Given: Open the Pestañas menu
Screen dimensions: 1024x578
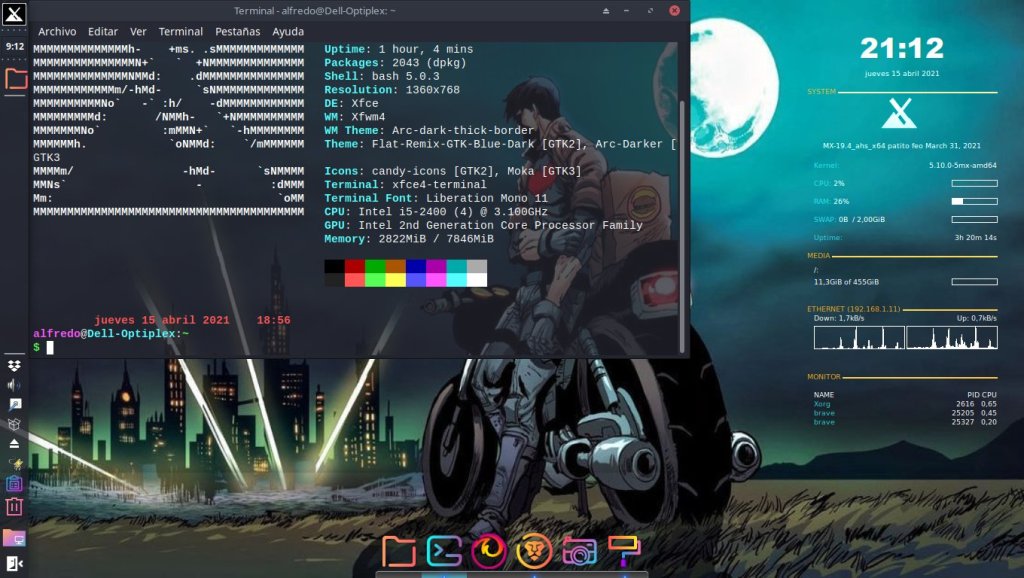Looking at the screenshot, I should 237,32.
